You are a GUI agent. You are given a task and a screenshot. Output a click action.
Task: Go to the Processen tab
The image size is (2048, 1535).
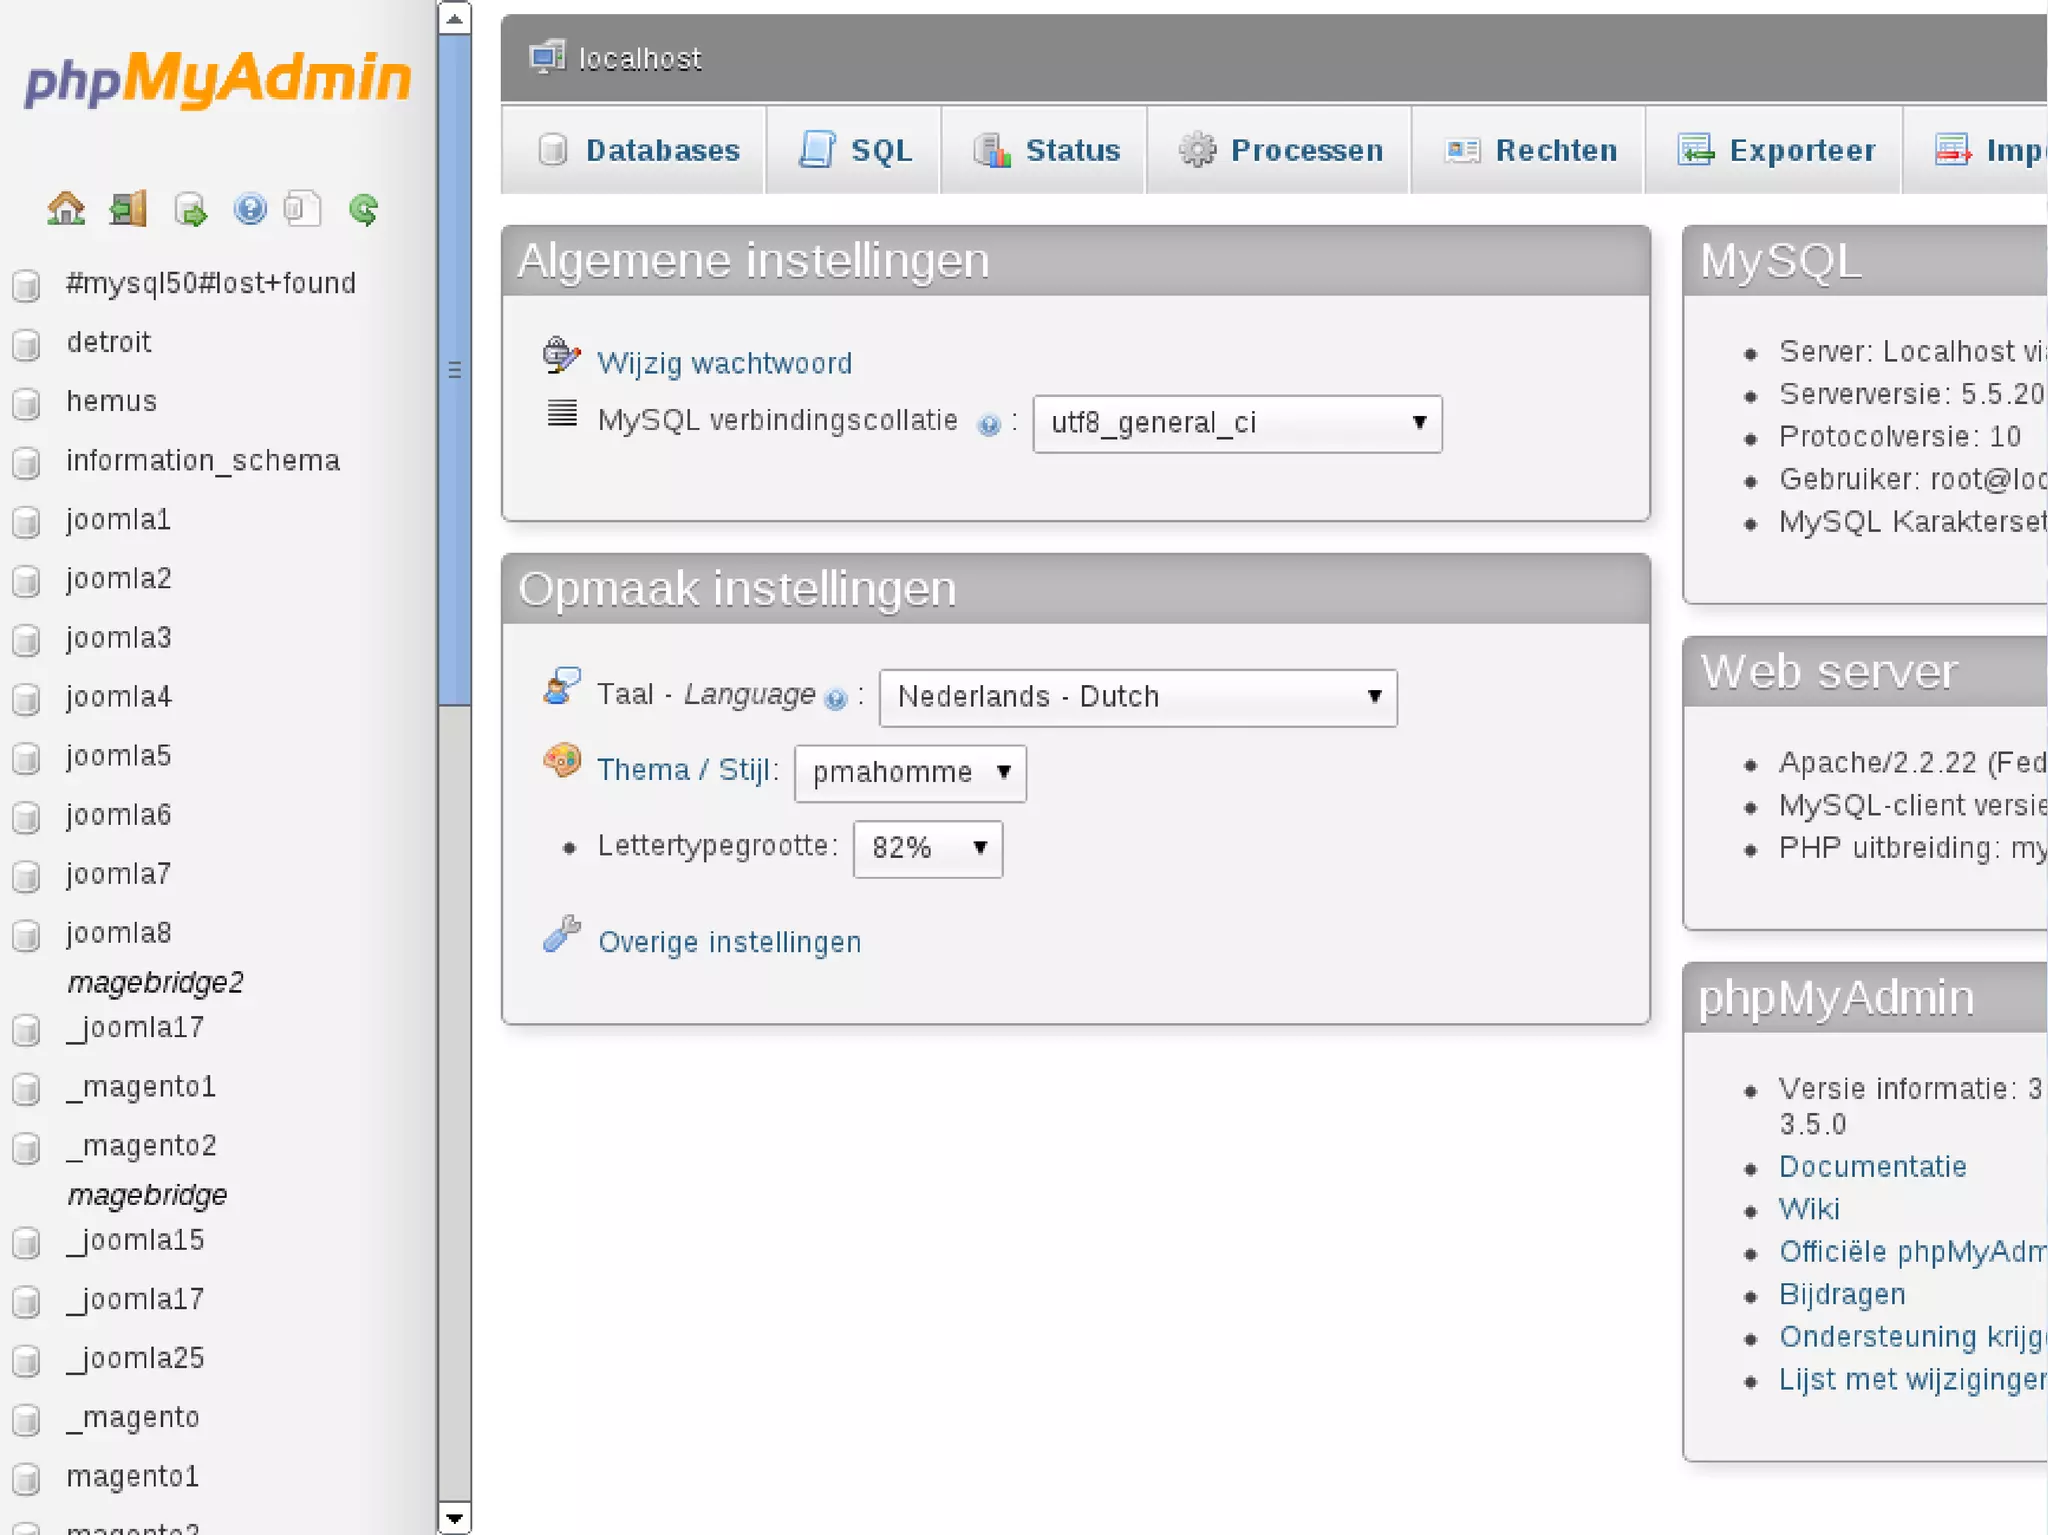pos(1281,150)
